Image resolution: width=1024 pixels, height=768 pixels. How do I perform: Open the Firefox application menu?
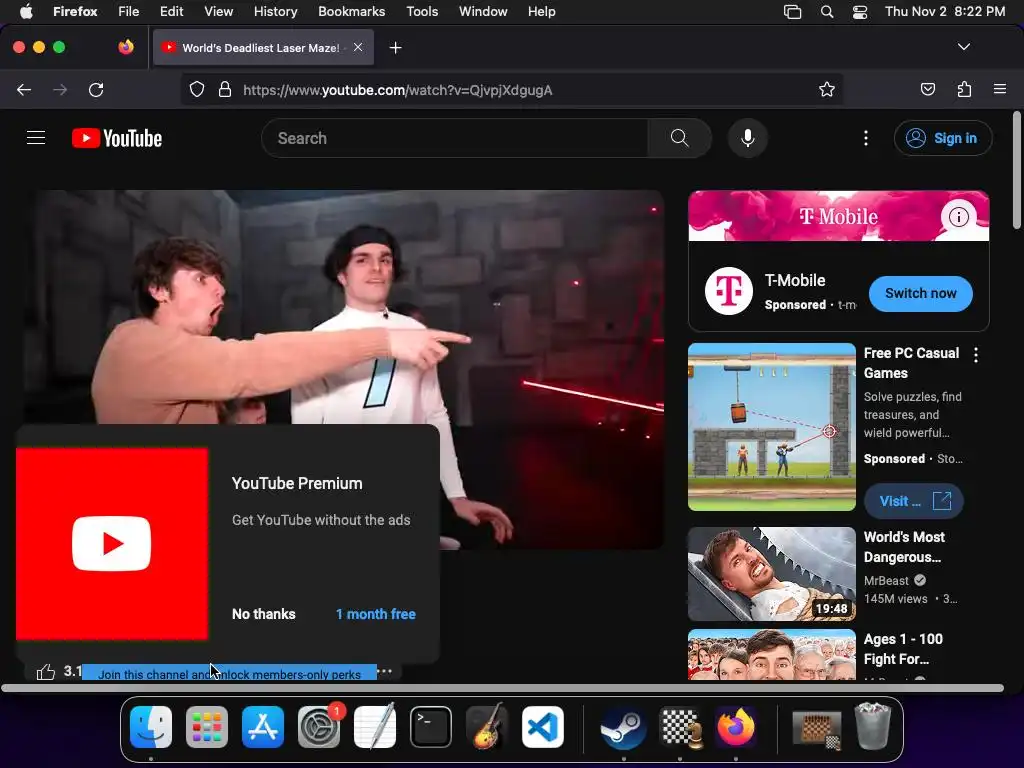tap(1000, 89)
